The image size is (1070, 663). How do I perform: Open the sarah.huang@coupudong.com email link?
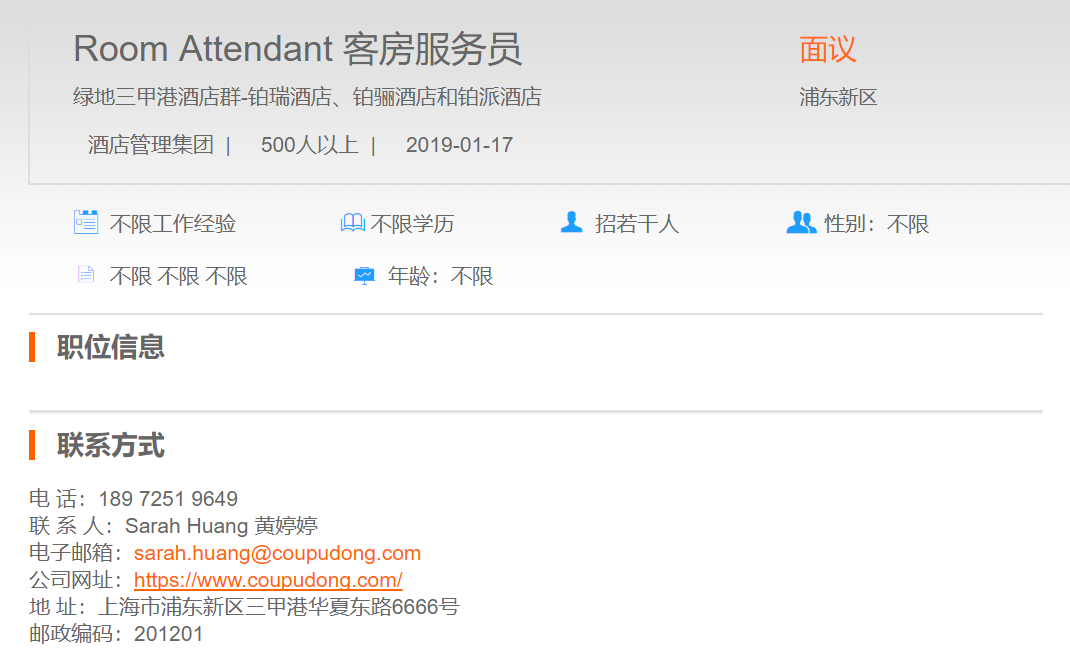(x=277, y=553)
